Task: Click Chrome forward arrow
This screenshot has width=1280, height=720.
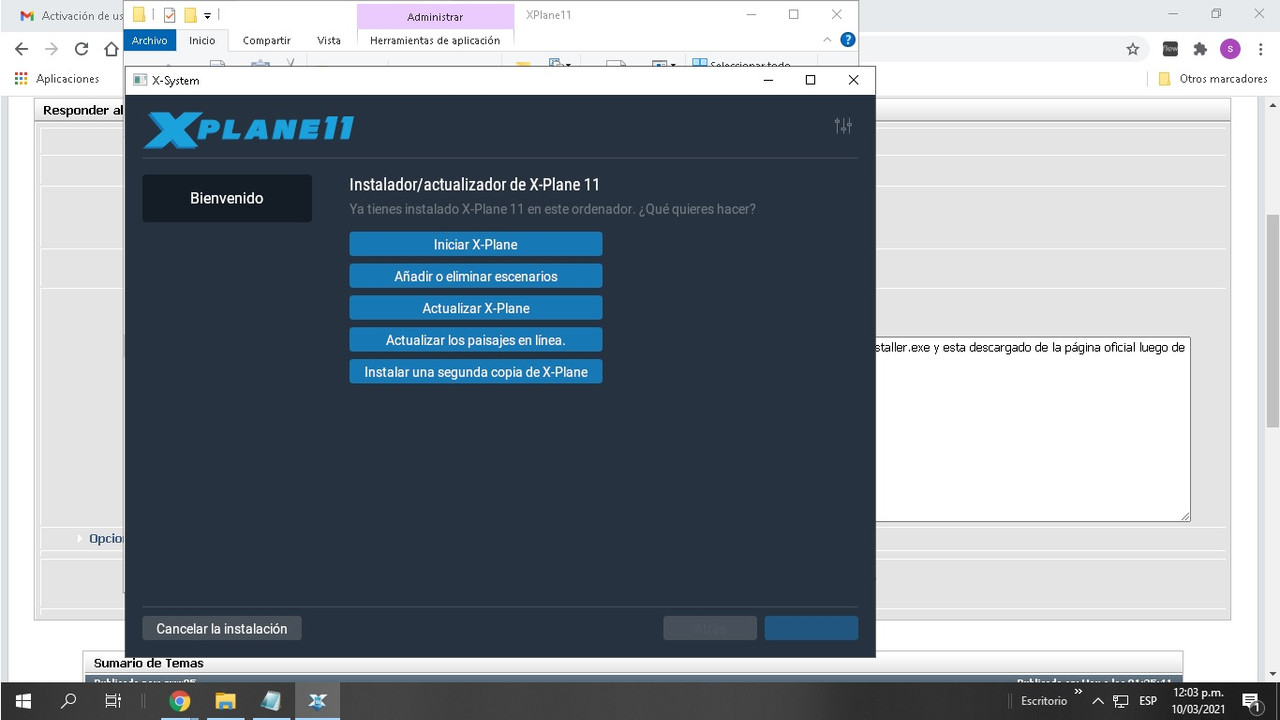Action: pyautogui.click(x=52, y=49)
